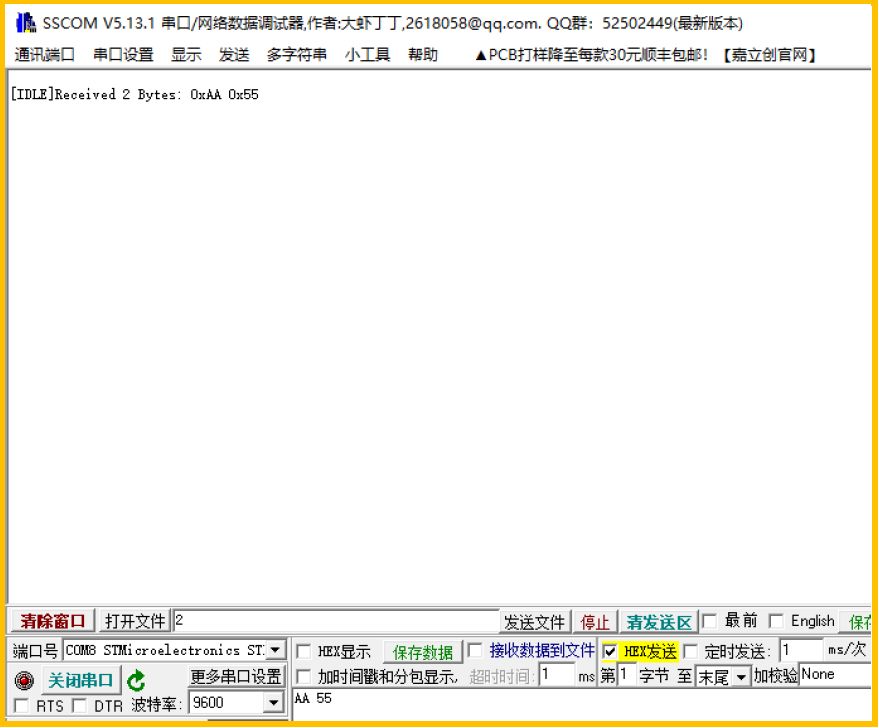The width and height of the screenshot is (879, 728).
Task: Toggle the English language checkbox
Action: pyautogui.click(x=776, y=621)
